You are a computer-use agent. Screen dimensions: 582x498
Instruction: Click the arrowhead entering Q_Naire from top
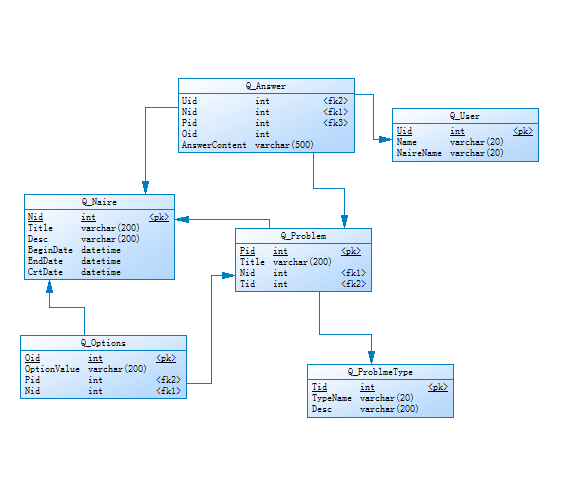[146, 187]
